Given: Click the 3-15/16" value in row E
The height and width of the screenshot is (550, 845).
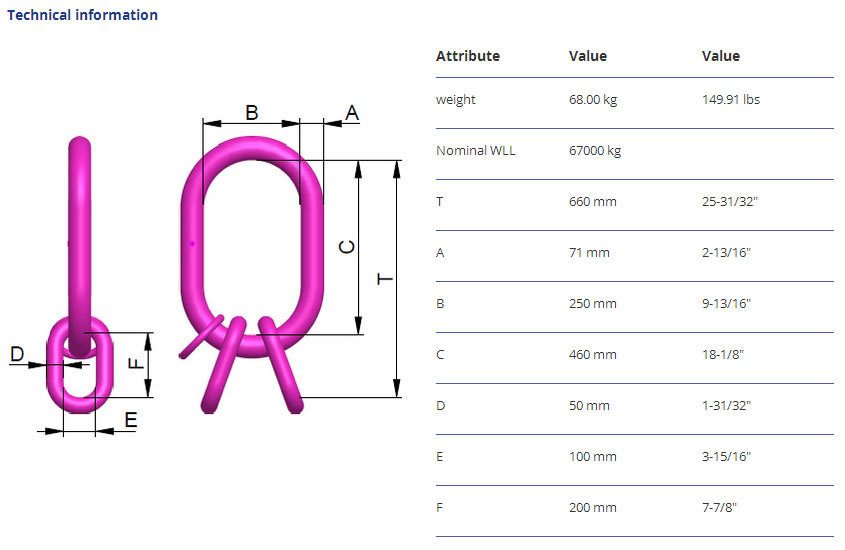Looking at the screenshot, I should tap(726, 456).
